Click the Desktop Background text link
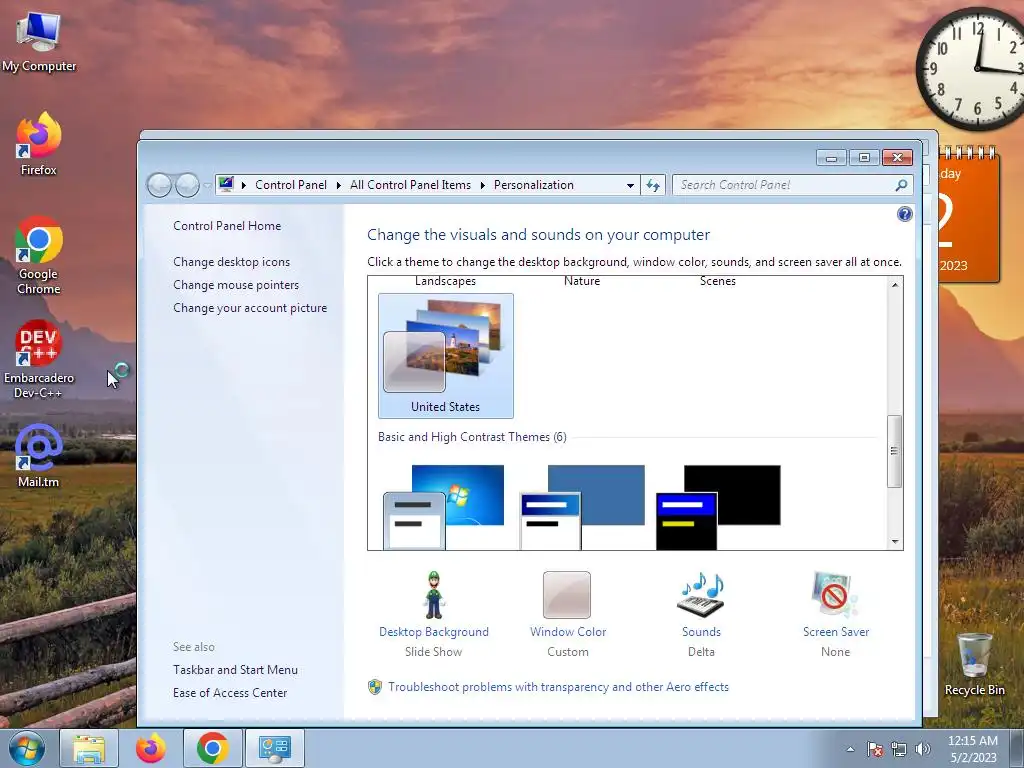 click(434, 632)
